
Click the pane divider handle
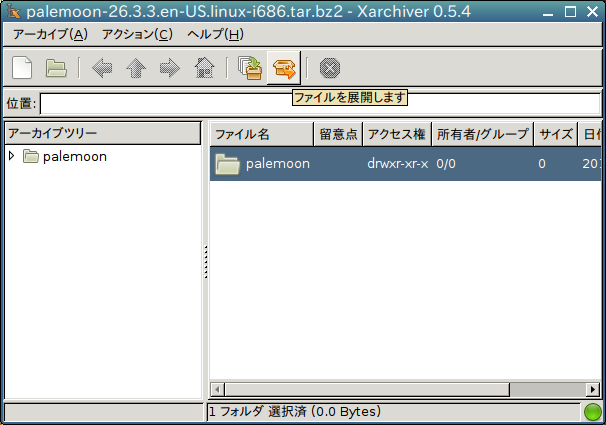(206, 262)
